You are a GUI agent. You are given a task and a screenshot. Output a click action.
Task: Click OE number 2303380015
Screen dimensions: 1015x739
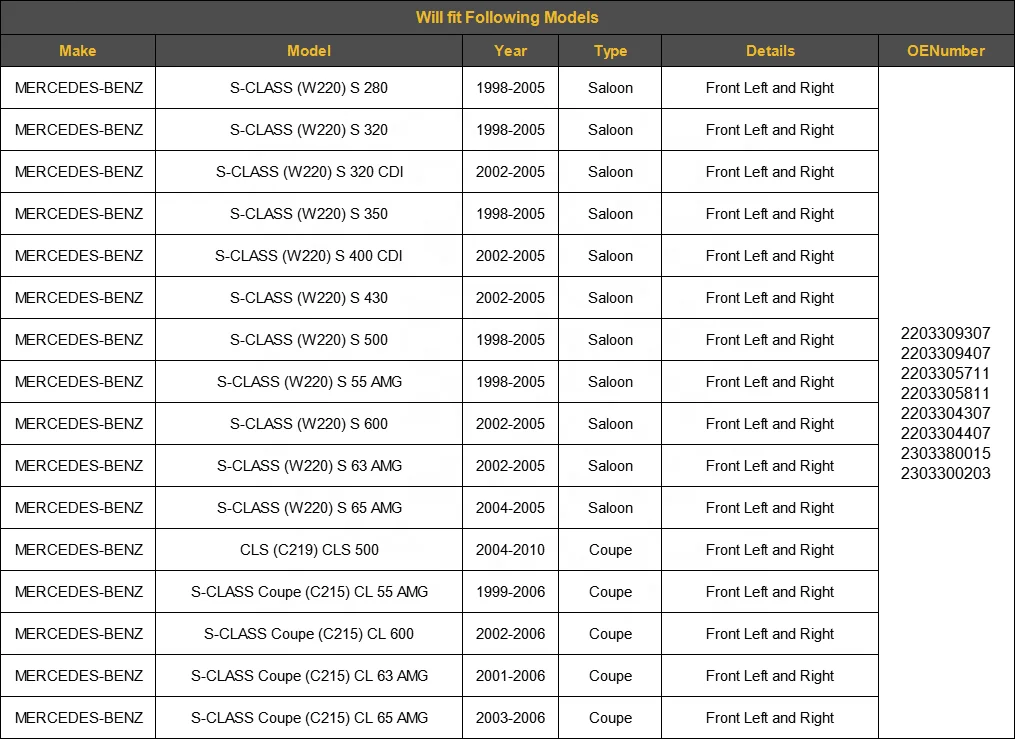click(945, 453)
